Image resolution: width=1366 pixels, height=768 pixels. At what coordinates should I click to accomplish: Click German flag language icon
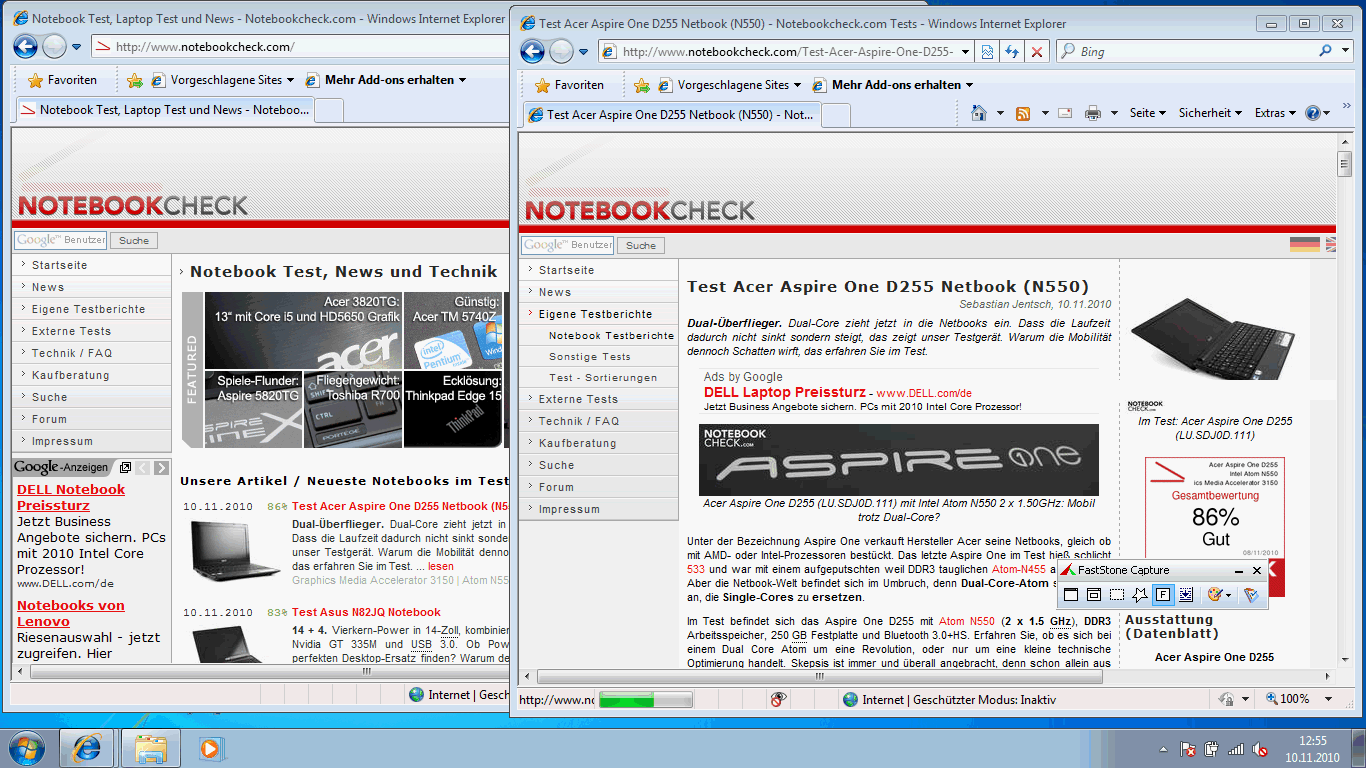pos(1304,244)
